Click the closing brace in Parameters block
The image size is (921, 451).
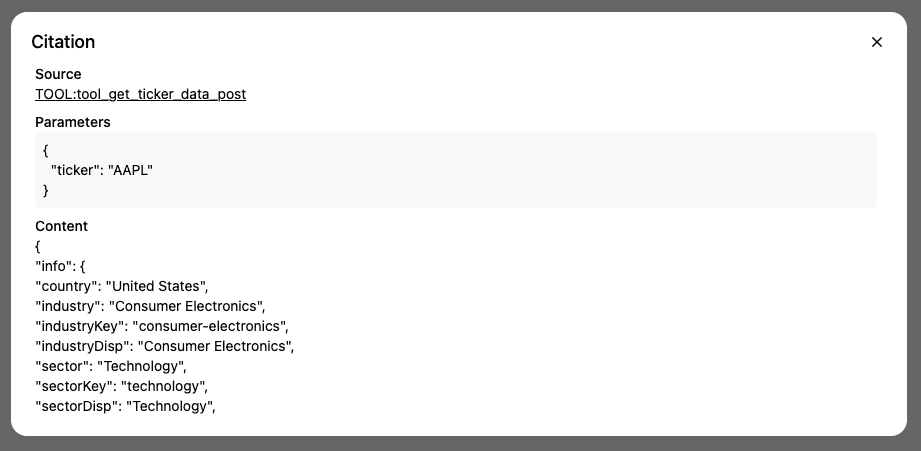tap(46, 190)
